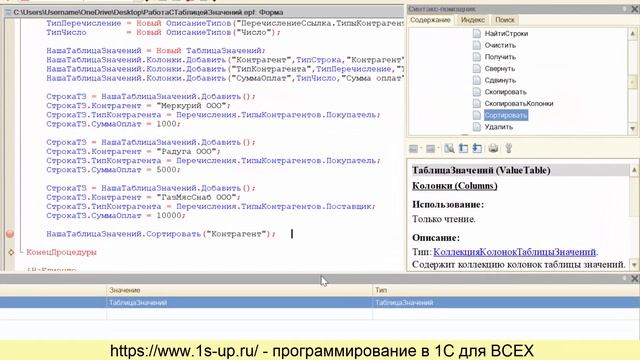This screenshot has width=640, height=360.
Task: Click the line ending with ТипыКонтрагентов.Поставщик
Action: (x=211, y=207)
